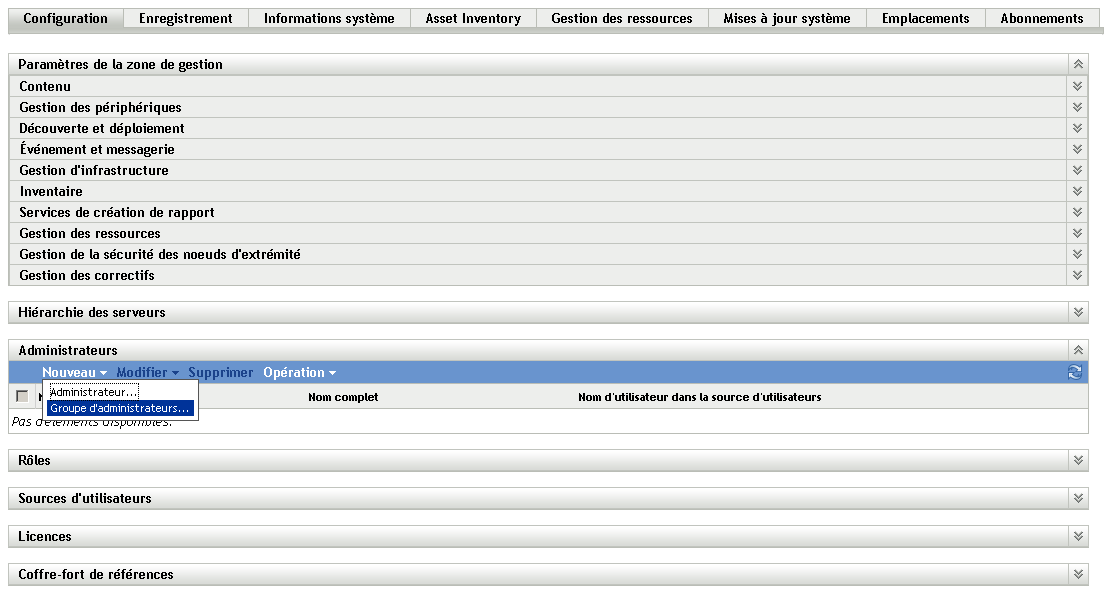Expand the Inventaire section

1077,191
